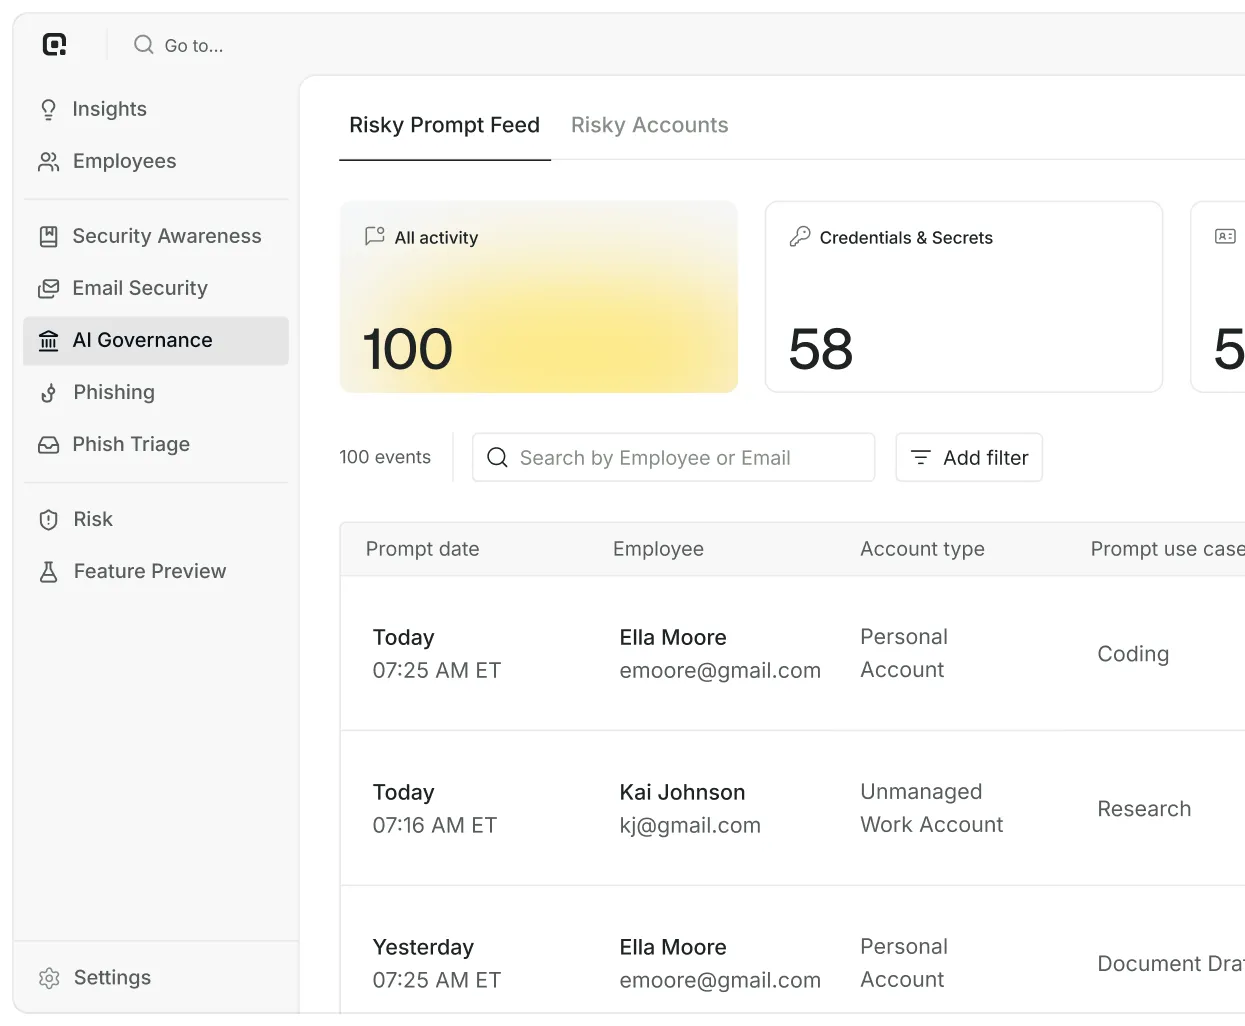Click the Add filter button

point(969,457)
